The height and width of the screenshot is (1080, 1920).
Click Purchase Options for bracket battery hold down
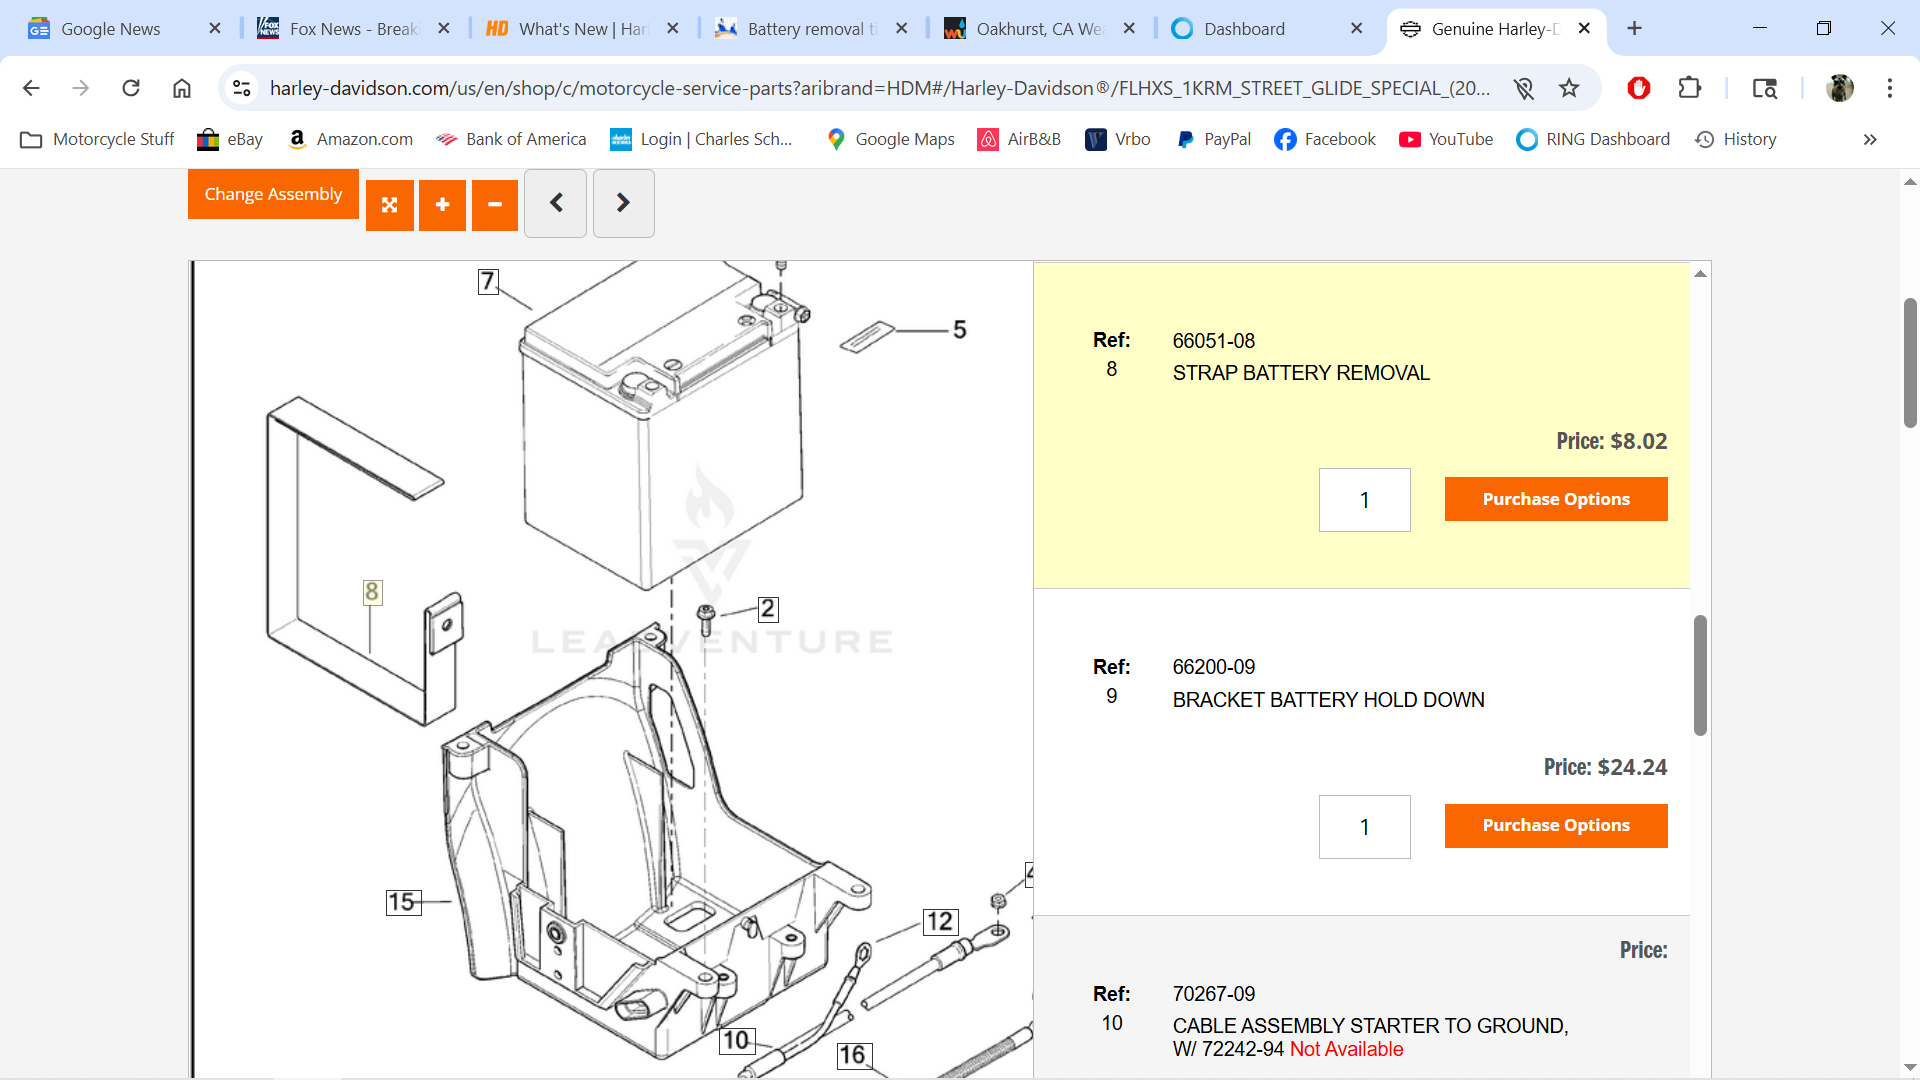click(1555, 826)
